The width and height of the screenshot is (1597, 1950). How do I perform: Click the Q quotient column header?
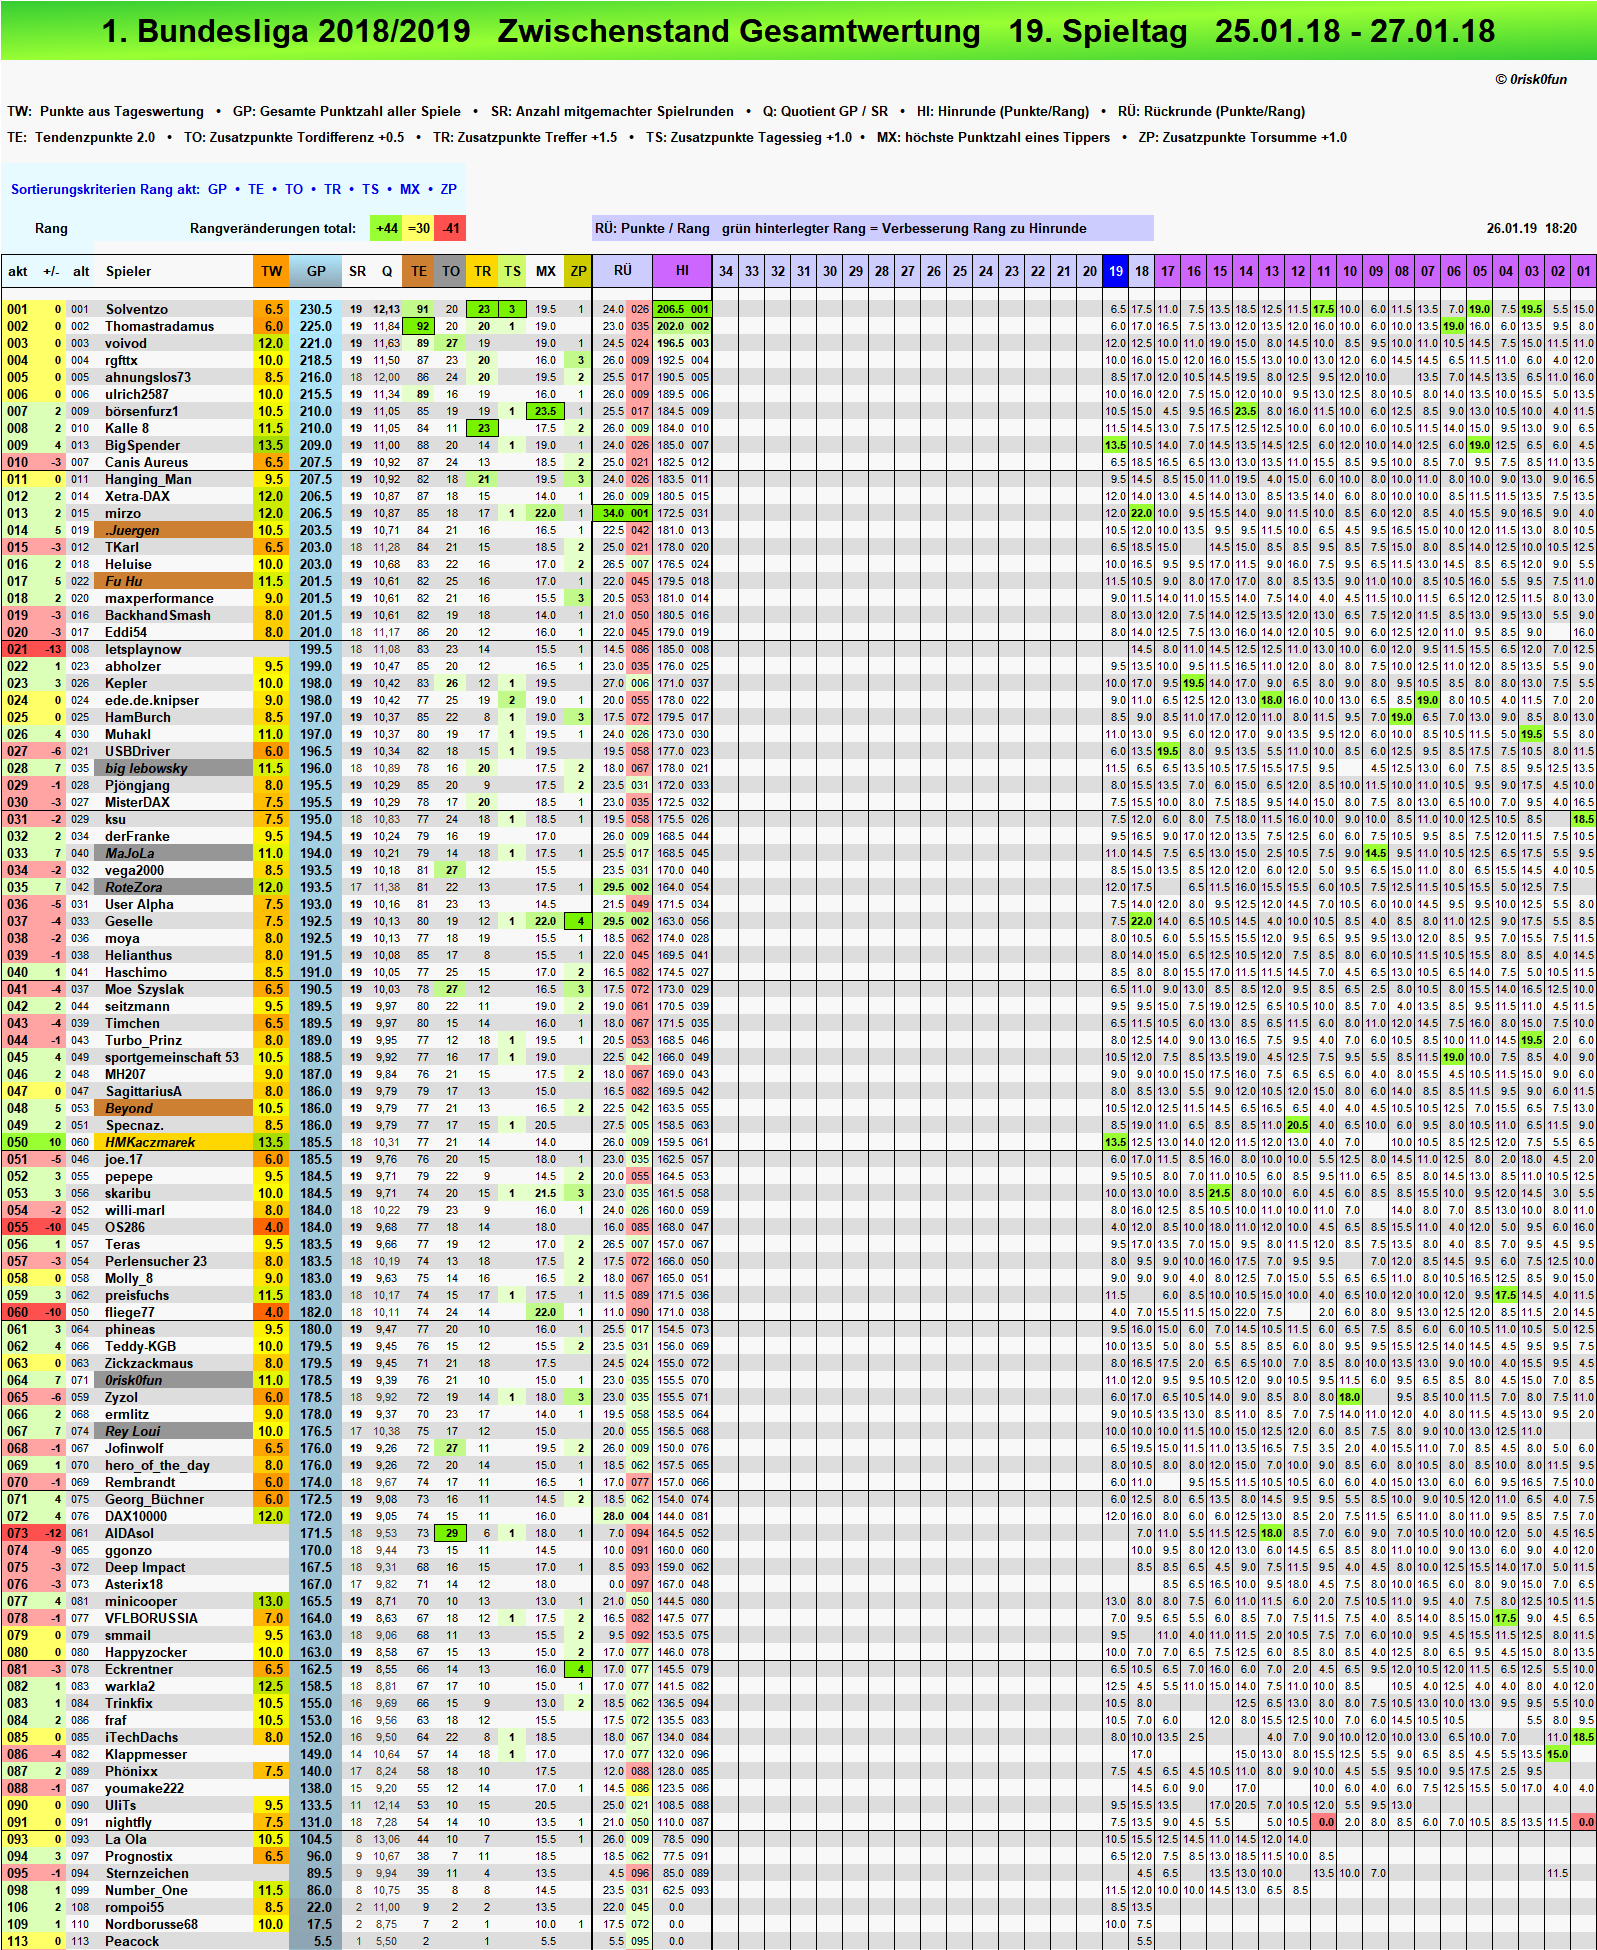(x=387, y=271)
